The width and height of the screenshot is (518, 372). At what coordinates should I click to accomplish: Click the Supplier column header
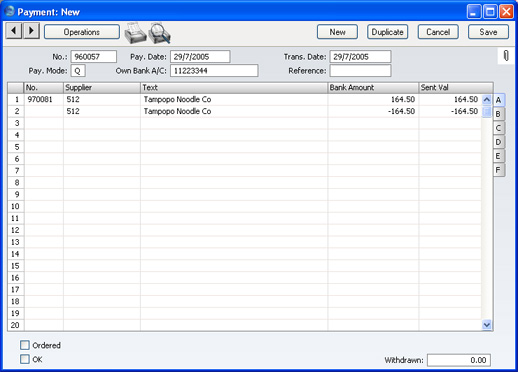(102, 88)
